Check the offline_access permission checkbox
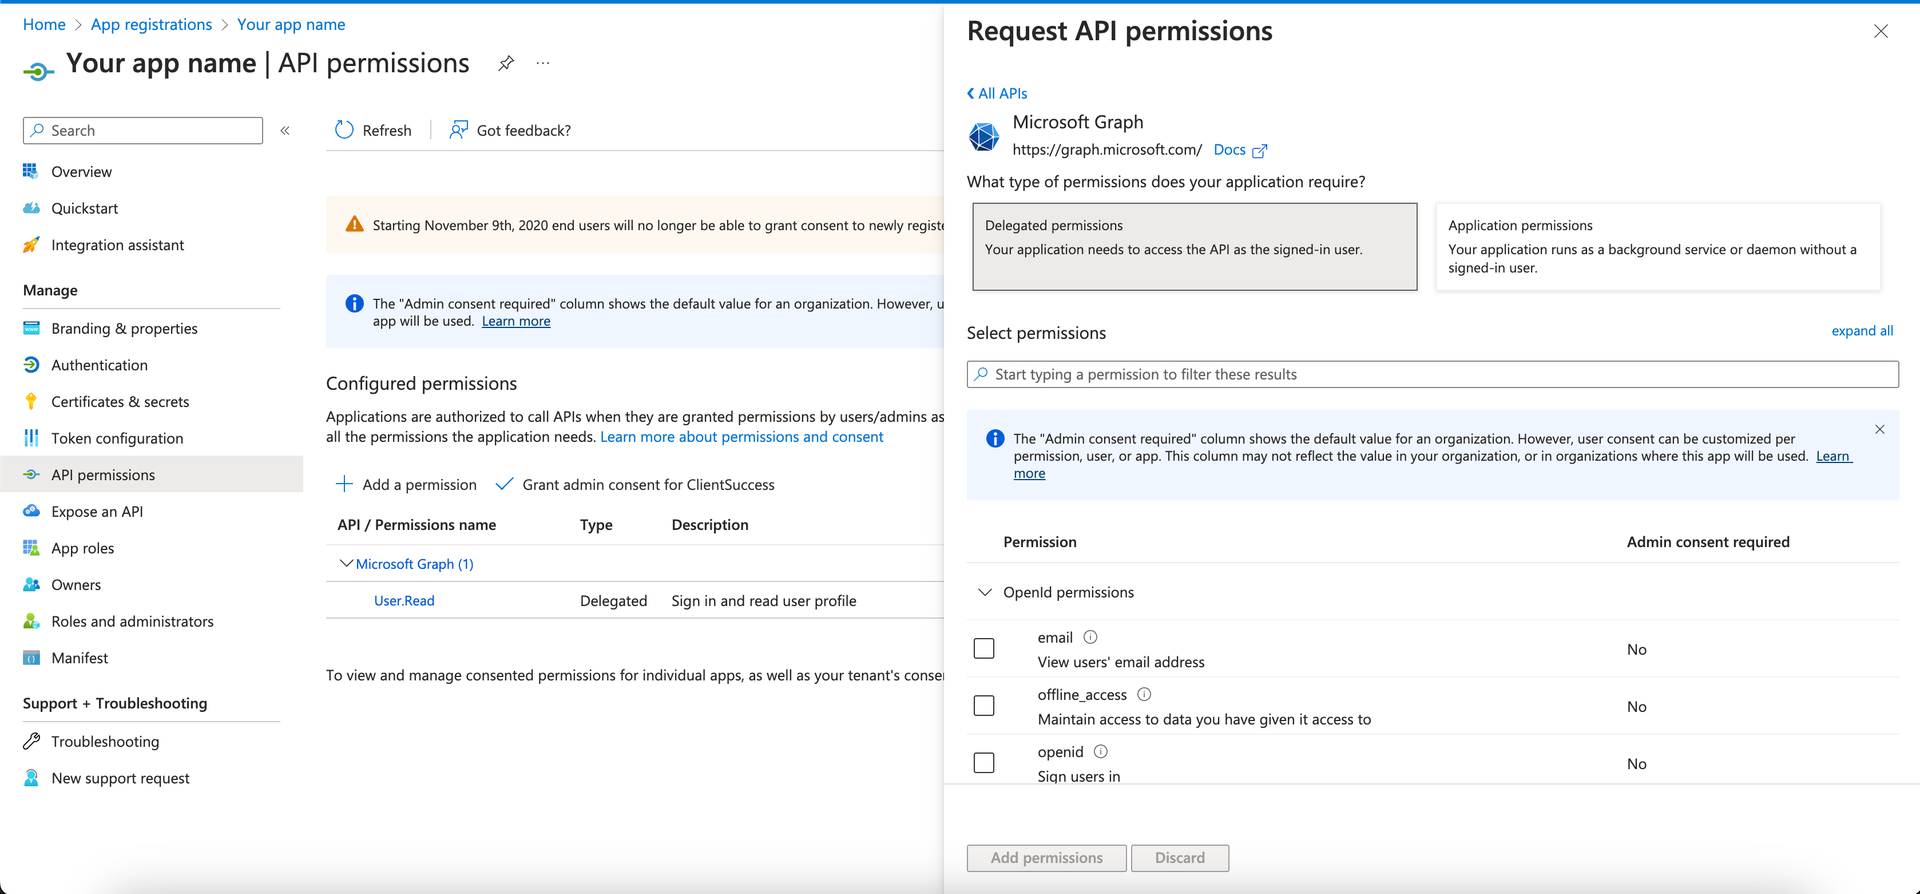Viewport: 1920px width, 894px height. pyautogui.click(x=984, y=706)
